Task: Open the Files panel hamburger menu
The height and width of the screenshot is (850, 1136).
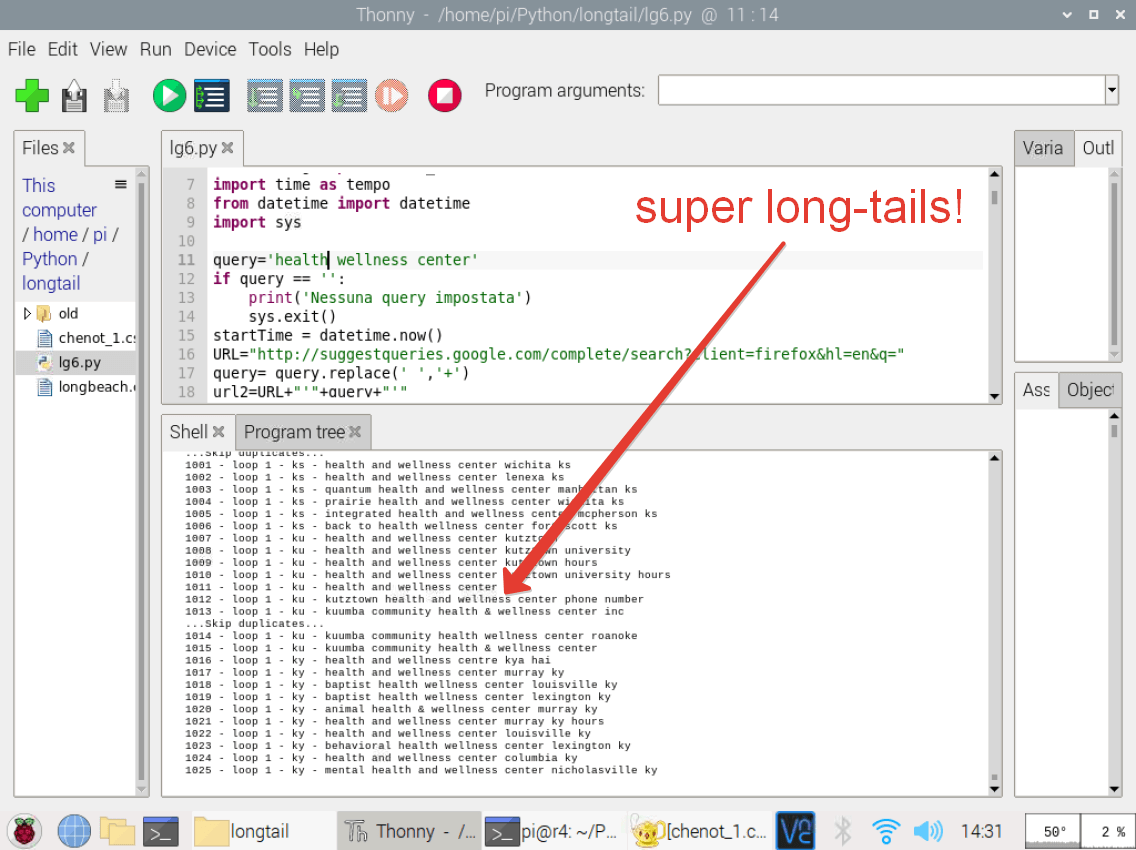Action: [121, 185]
